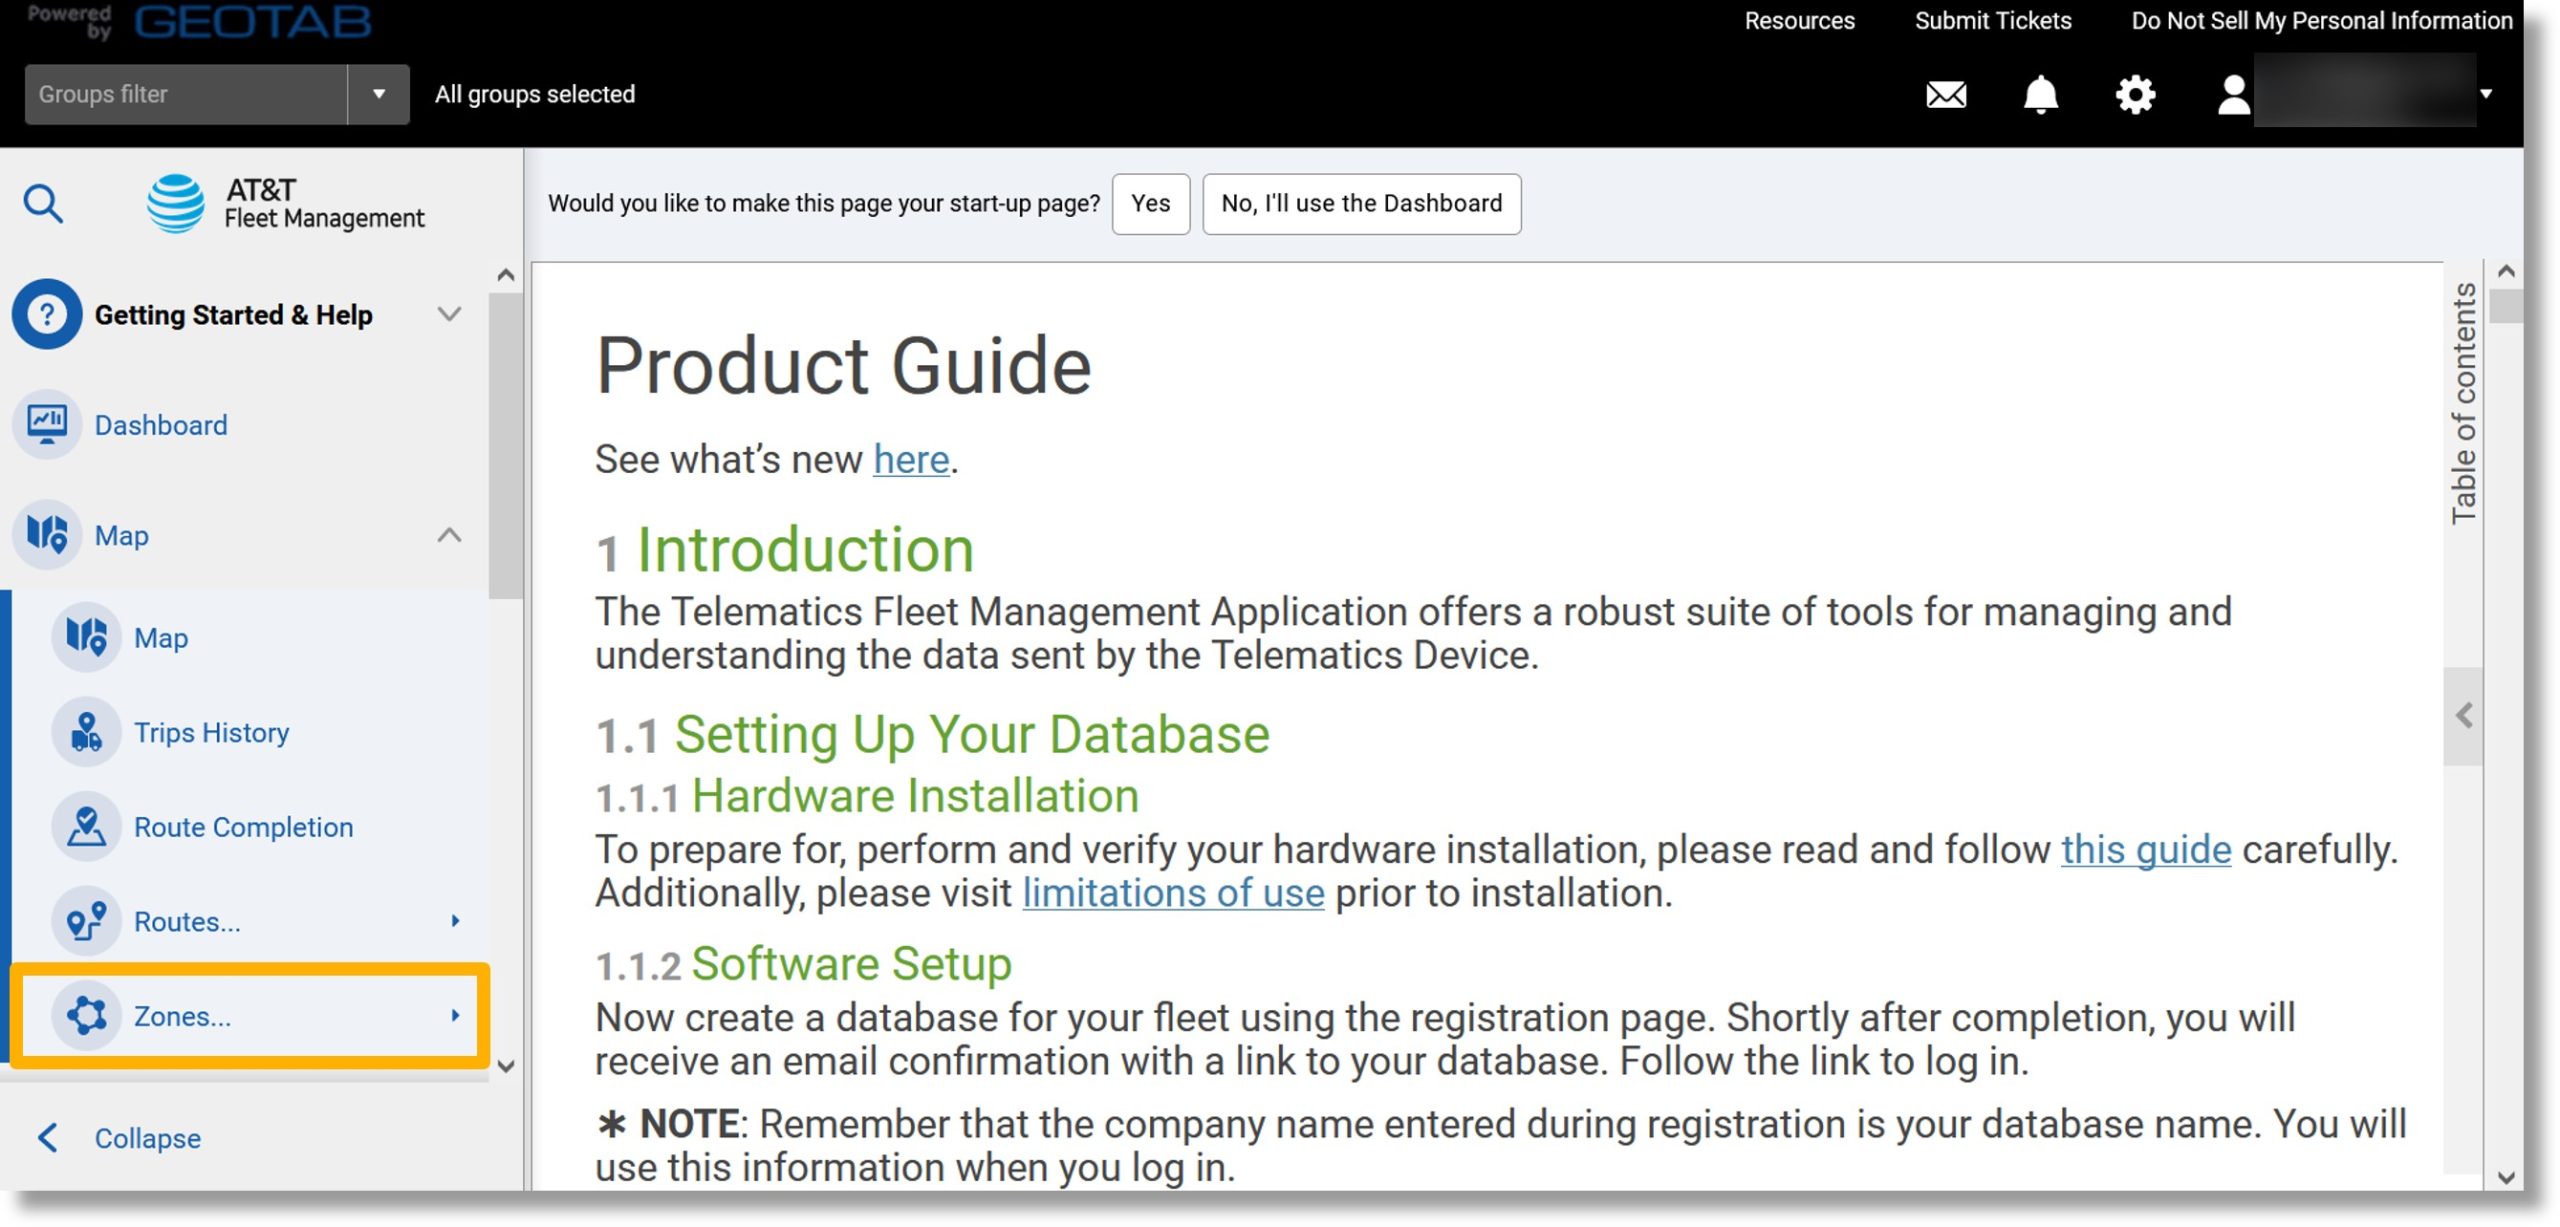The height and width of the screenshot is (1227, 2560).
Task: Click the document scrollbar thumb
Action: click(2506, 306)
